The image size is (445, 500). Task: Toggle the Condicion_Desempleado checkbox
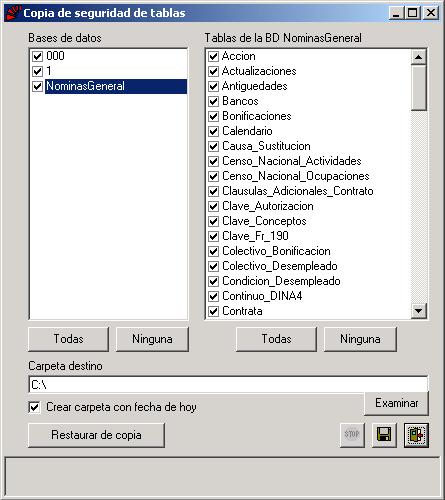point(213,281)
